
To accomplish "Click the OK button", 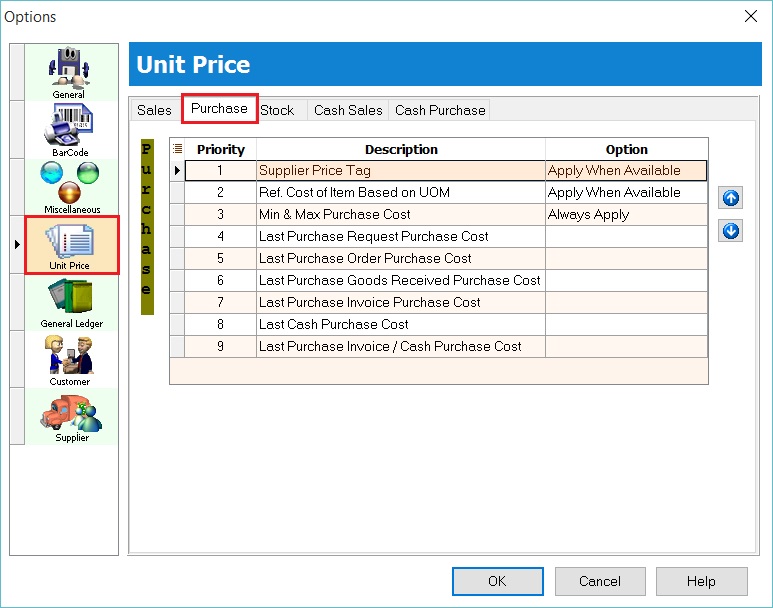I will 497,581.
